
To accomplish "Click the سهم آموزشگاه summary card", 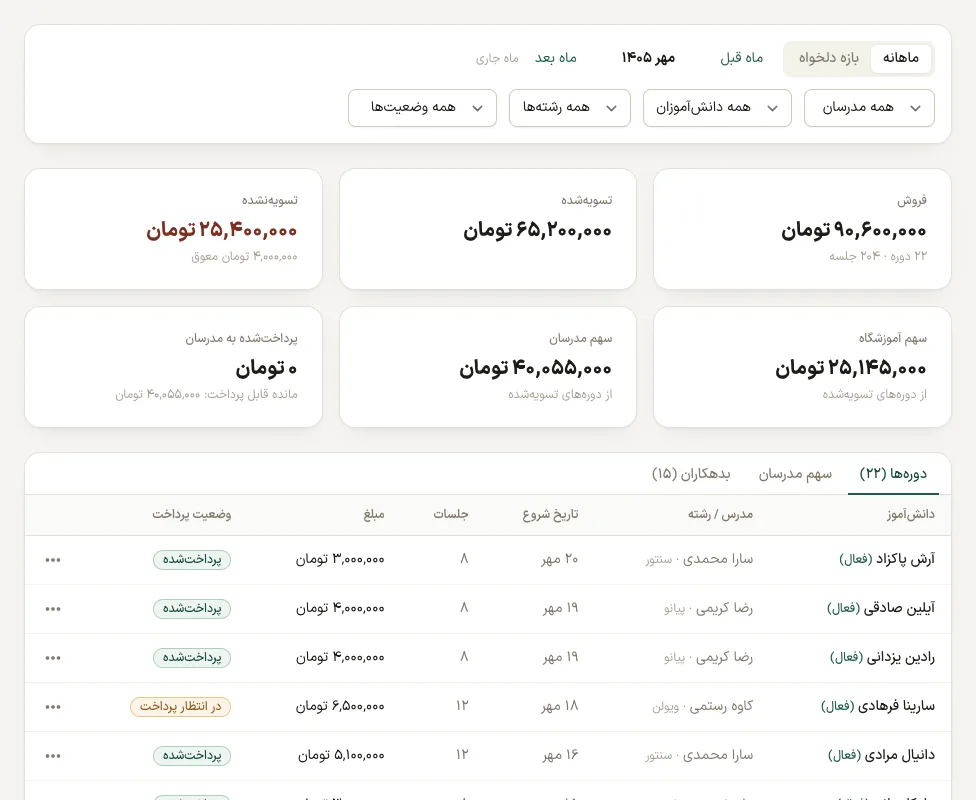I will point(802,367).
